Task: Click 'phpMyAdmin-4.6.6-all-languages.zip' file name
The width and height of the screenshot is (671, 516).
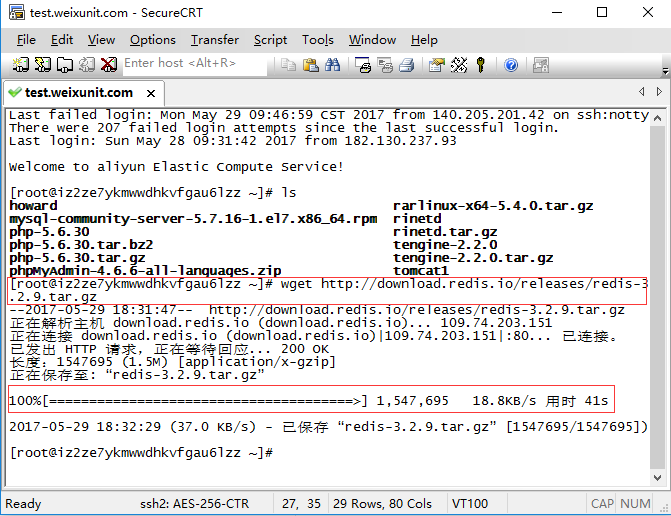Action: click(145, 271)
